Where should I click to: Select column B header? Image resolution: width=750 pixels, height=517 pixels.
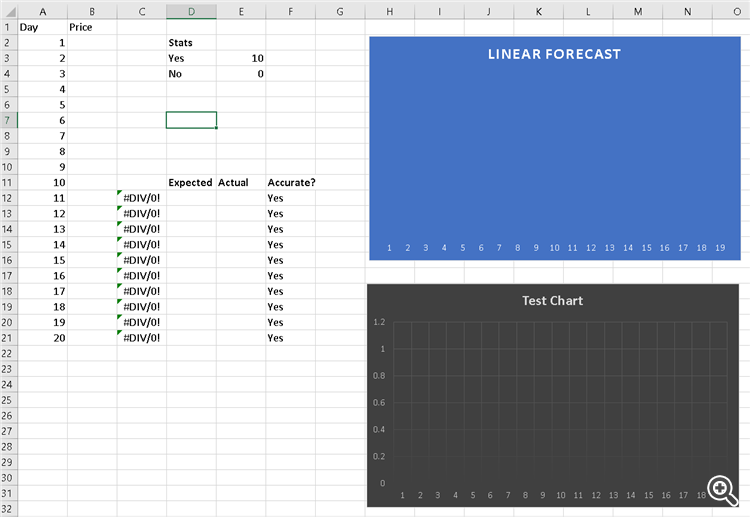[92, 11]
